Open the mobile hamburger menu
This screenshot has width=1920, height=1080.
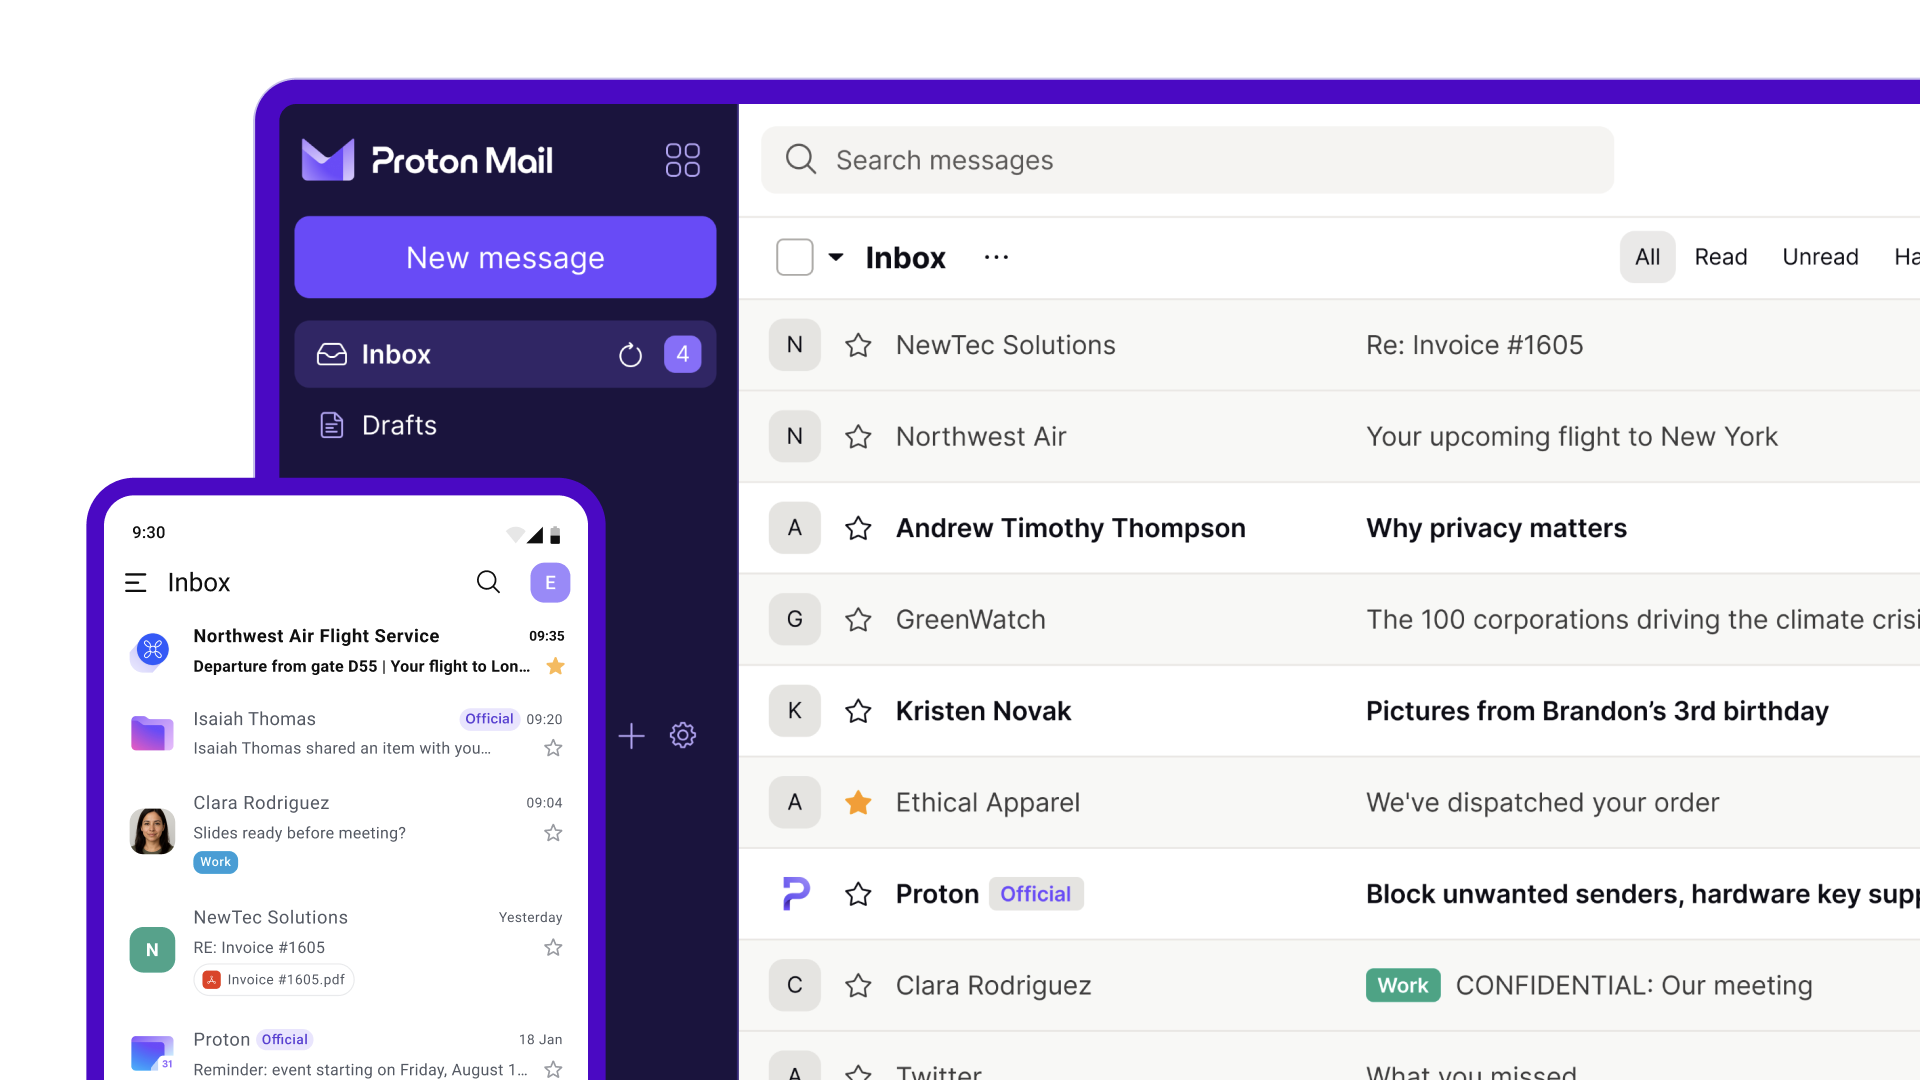click(x=136, y=582)
